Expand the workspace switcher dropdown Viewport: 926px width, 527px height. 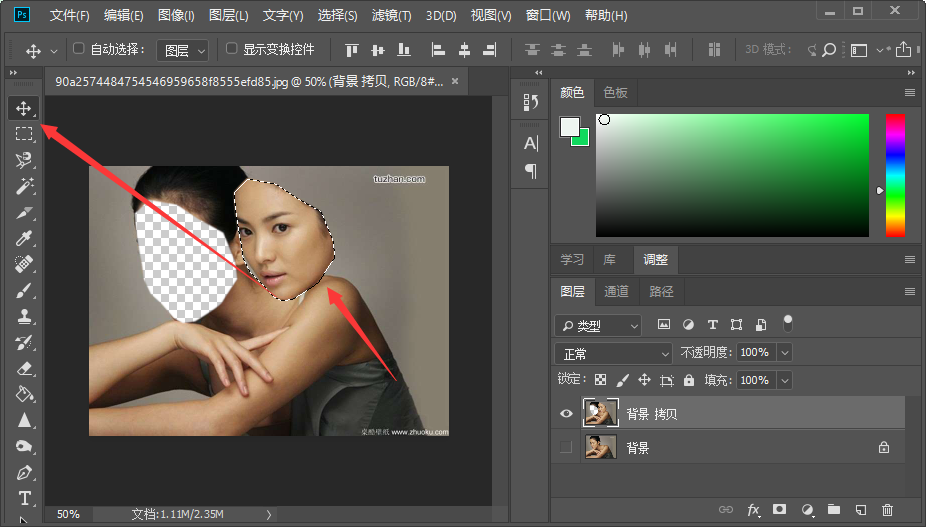point(879,50)
